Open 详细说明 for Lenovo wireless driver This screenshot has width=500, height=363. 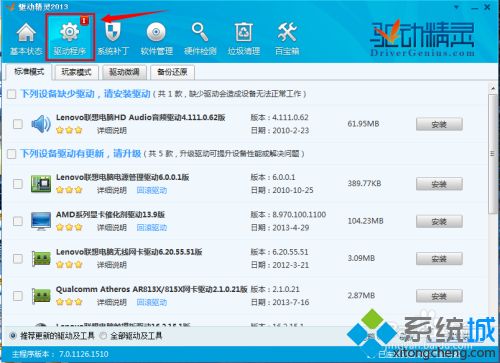point(112,265)
